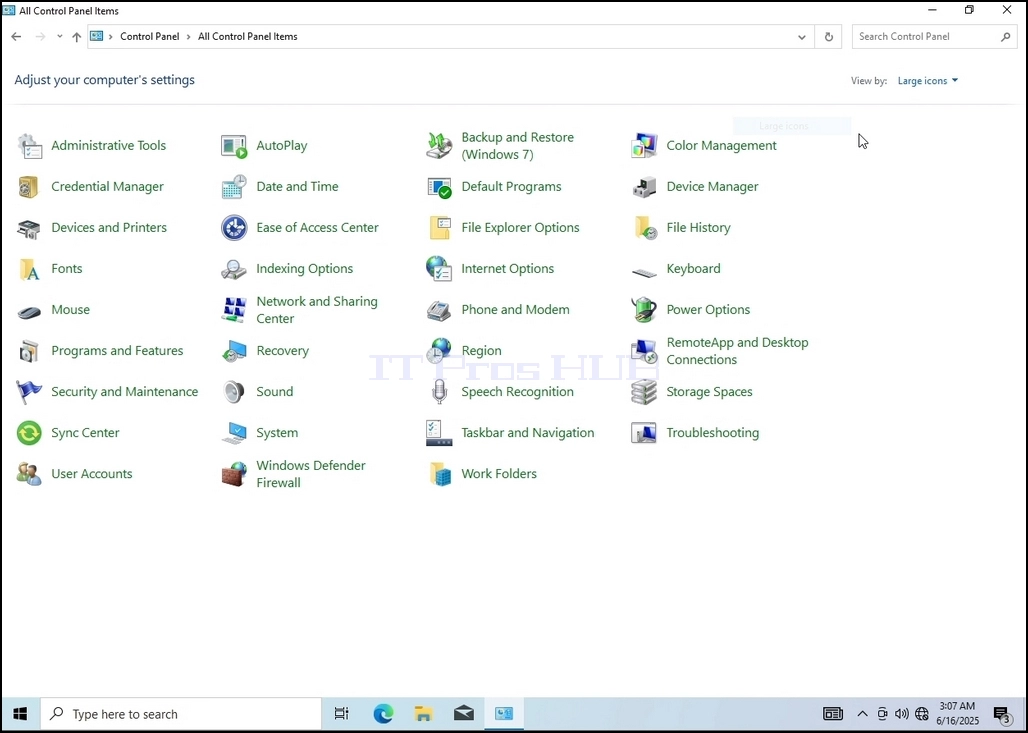Image resolution: width=1028 pixels, height=733 pixels.
Task: Open Task View from the taskbar
Action: [342, 714]
